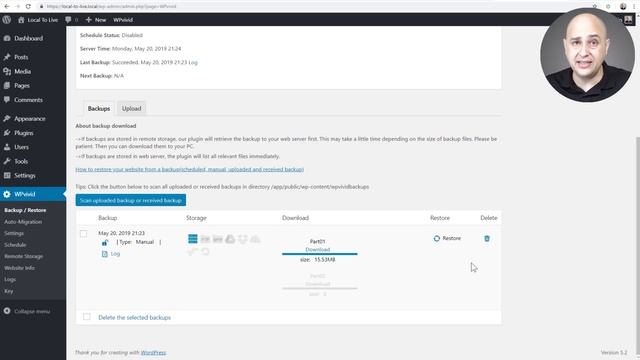Open the how to restore website guide link
The height and width of the screenshot is (360, 640).
pos(190,169)
